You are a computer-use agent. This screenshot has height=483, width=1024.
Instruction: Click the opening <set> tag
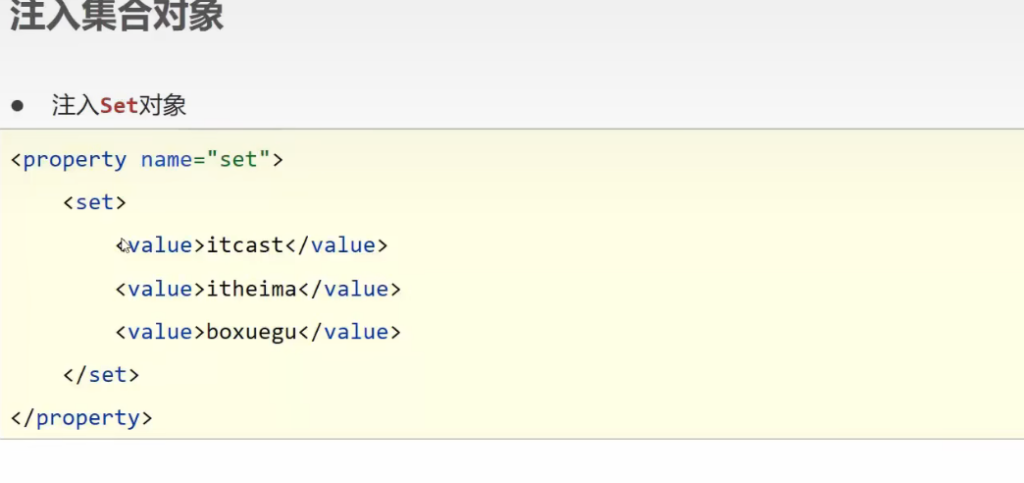pos(94,202)
